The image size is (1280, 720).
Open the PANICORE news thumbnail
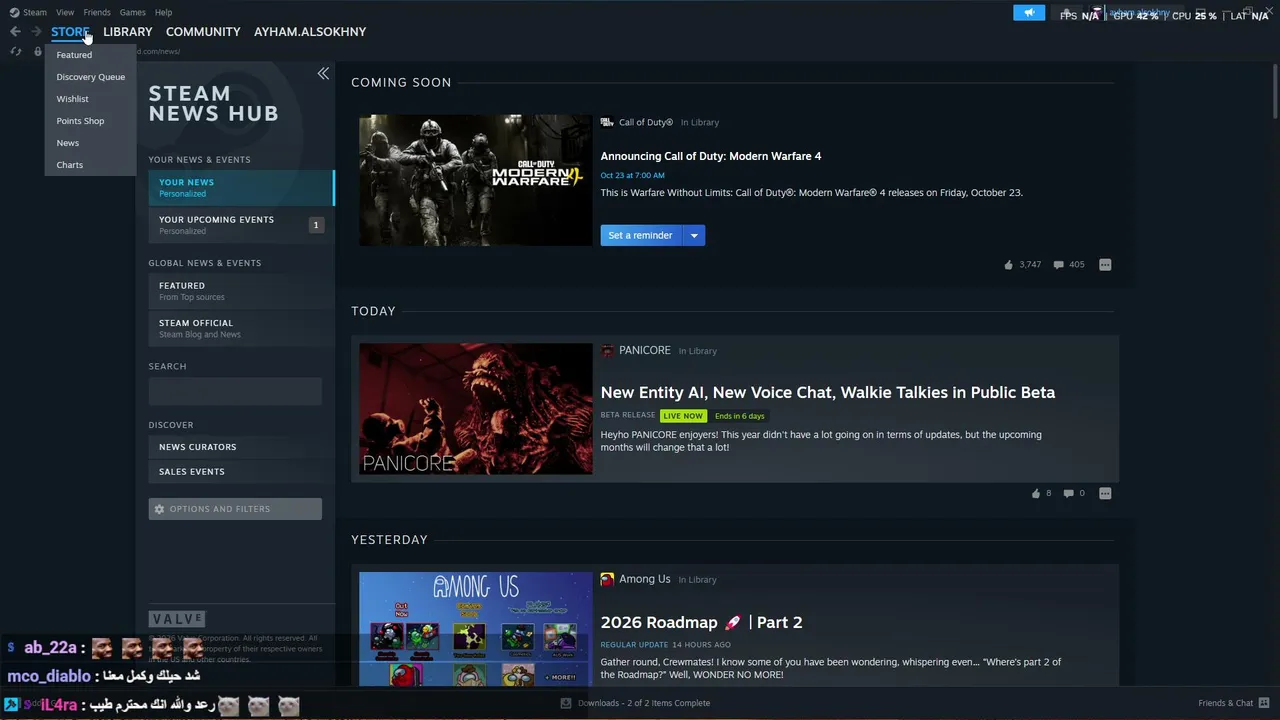click(476, 409)
